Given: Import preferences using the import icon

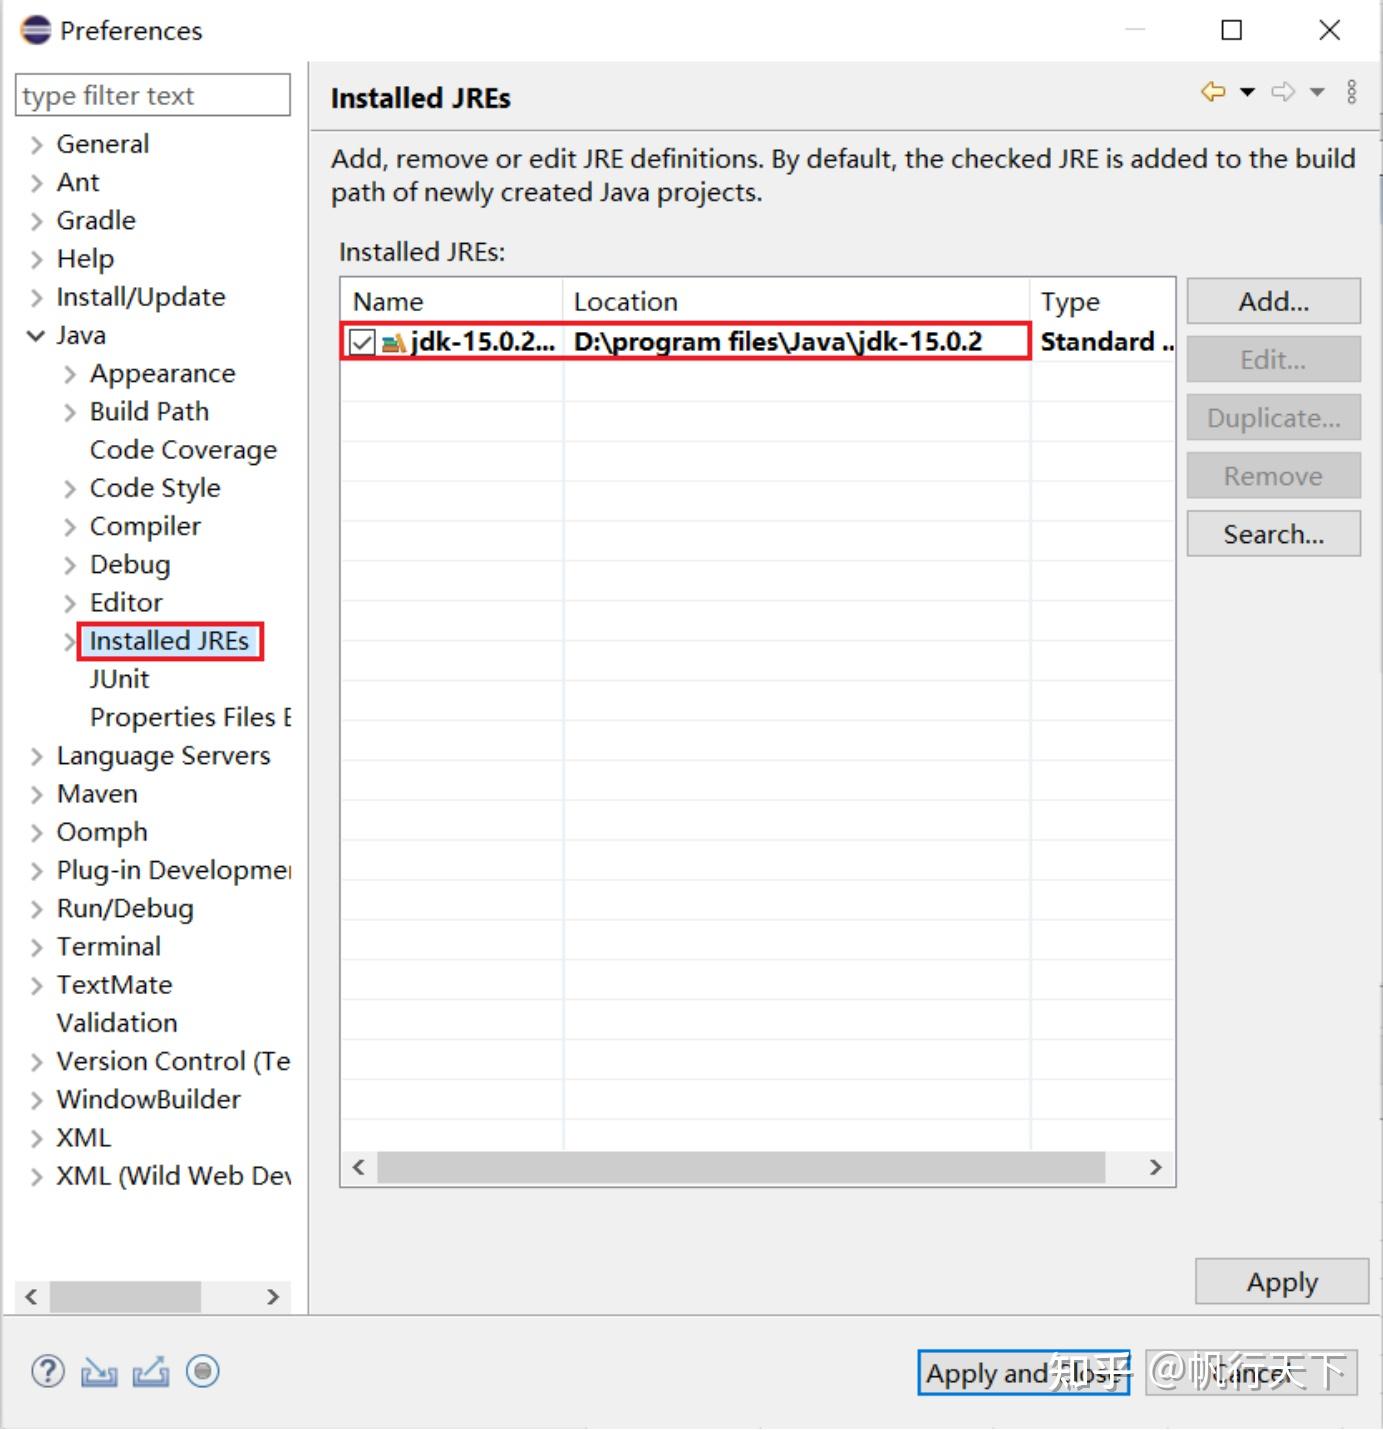Looking at the screenshot, I should [99, 1371].
